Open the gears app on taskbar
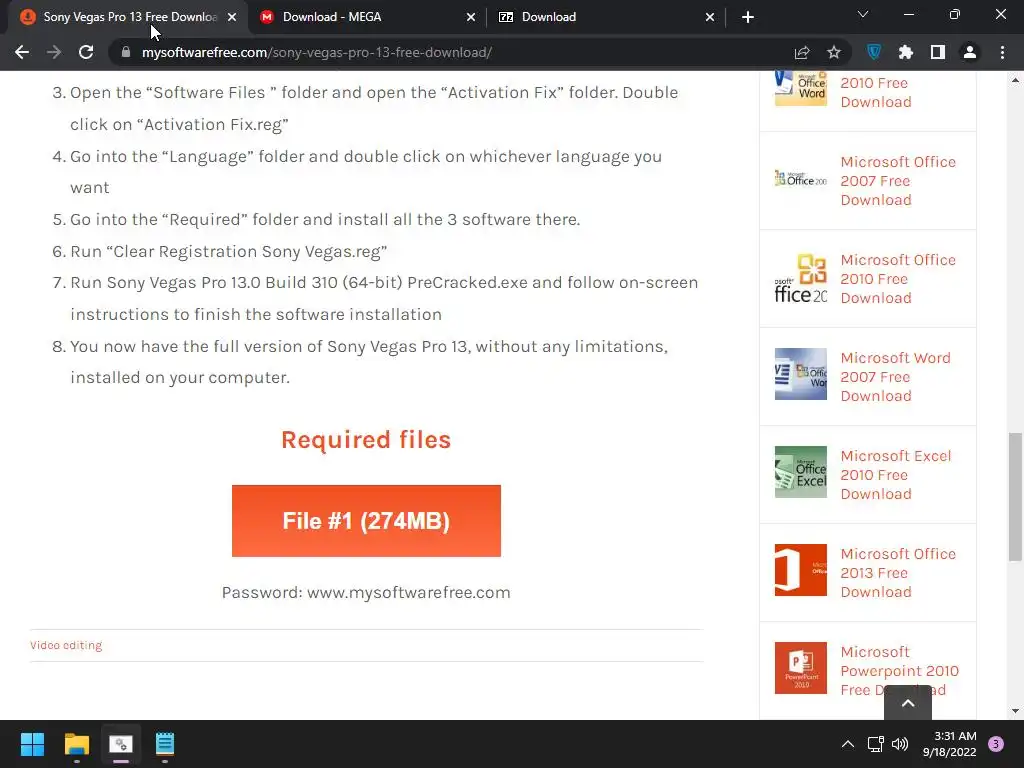 click(x=121, y=744)
